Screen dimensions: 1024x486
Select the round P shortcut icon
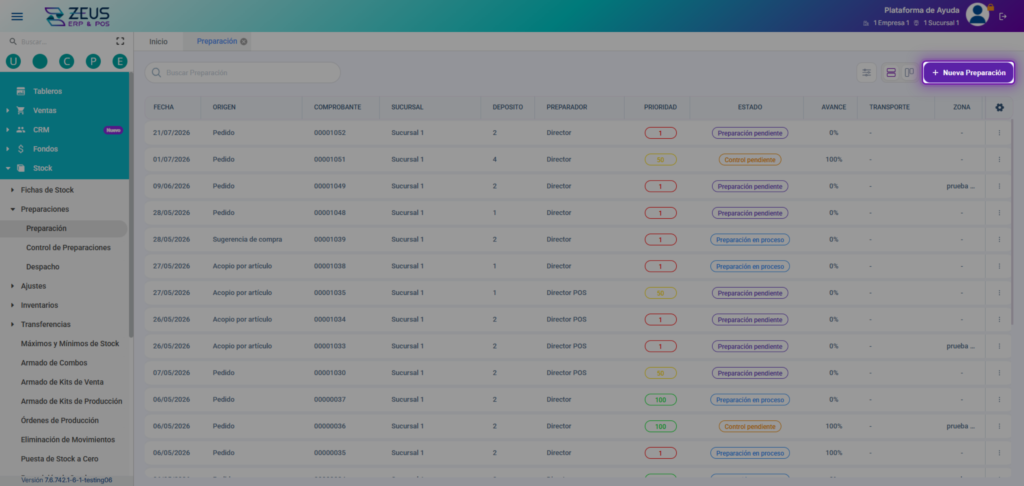93,61
